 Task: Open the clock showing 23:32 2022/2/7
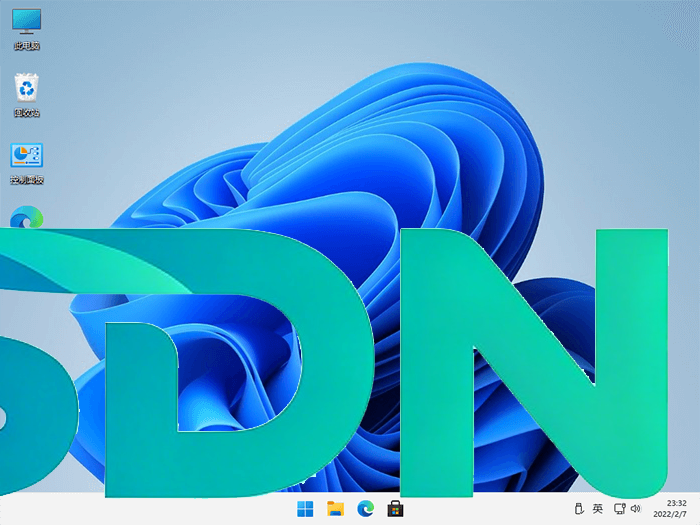(x=670, y=508)
